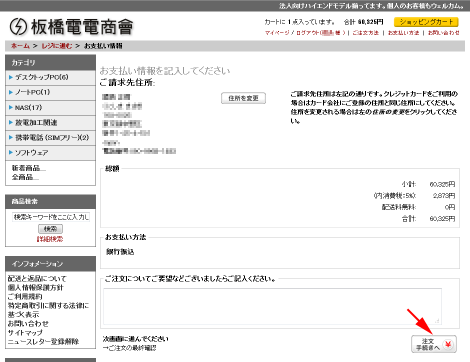Go to マイページ link in header

click(x=277, y=33)
